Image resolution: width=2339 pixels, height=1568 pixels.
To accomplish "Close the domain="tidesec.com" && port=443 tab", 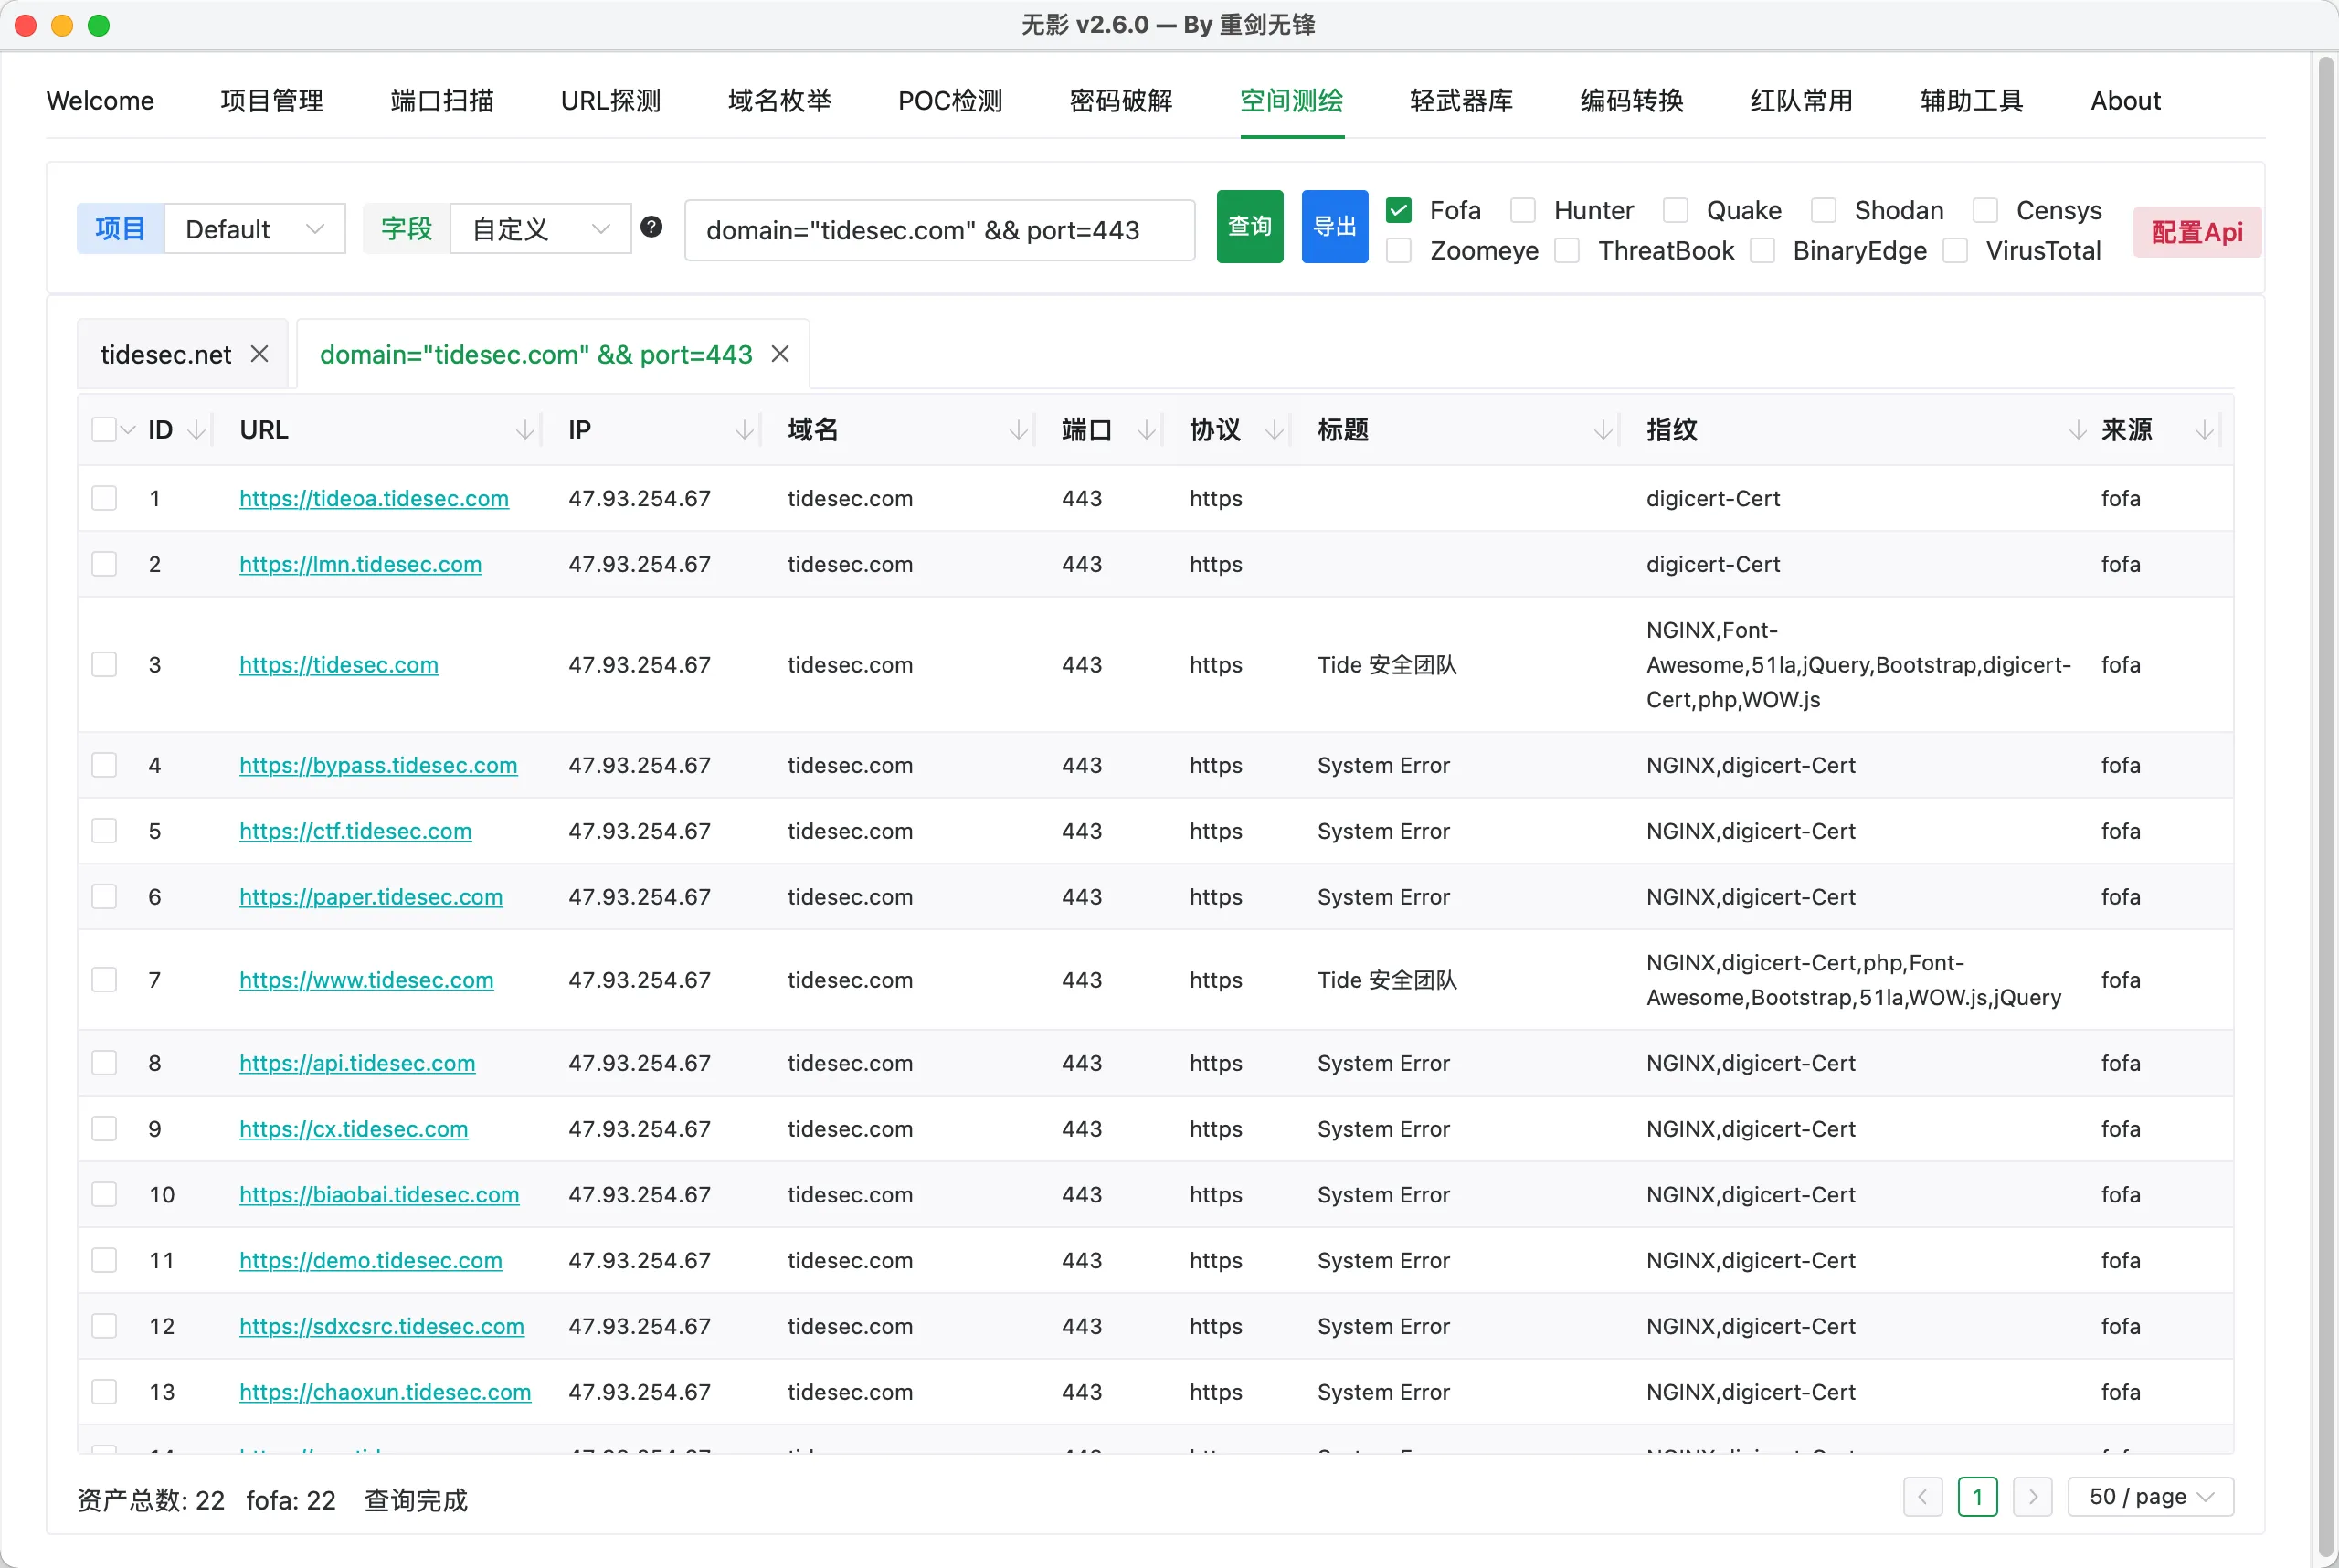I will coord(780,354).
